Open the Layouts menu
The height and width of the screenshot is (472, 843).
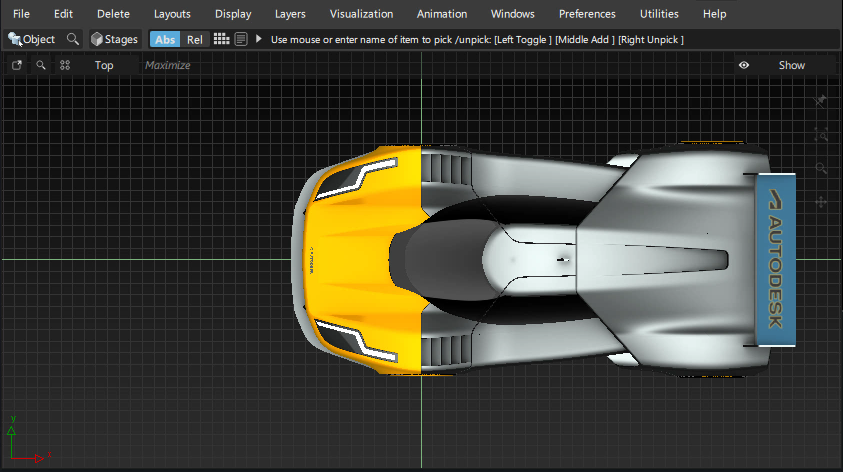(172, 14)
